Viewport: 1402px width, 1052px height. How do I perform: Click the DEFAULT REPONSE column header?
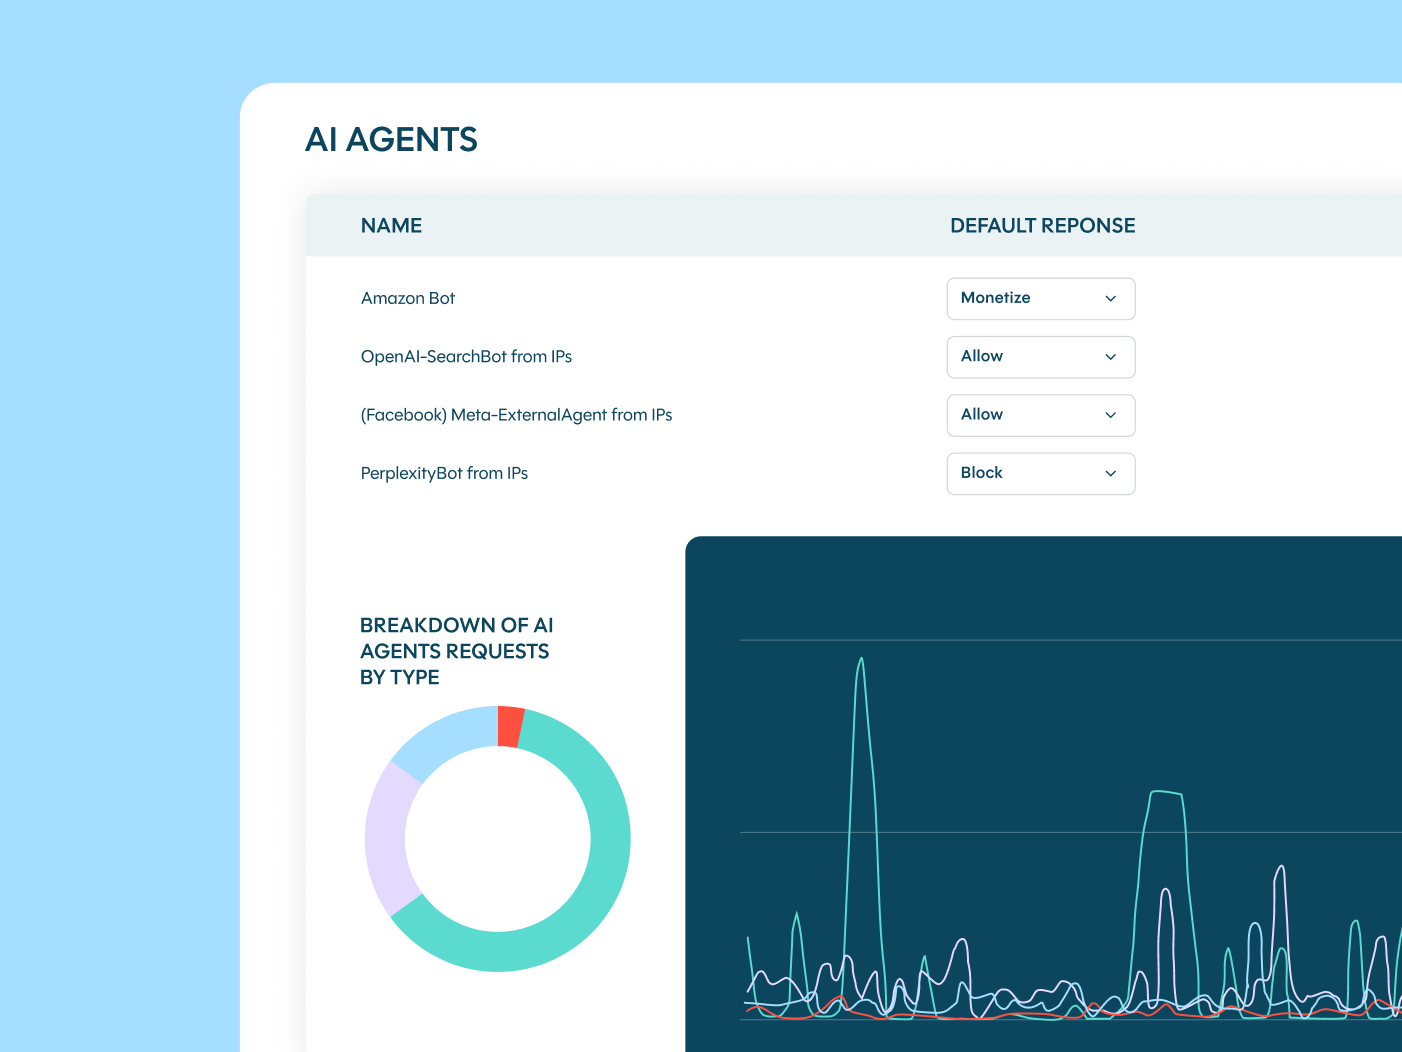click(1042, 225)
